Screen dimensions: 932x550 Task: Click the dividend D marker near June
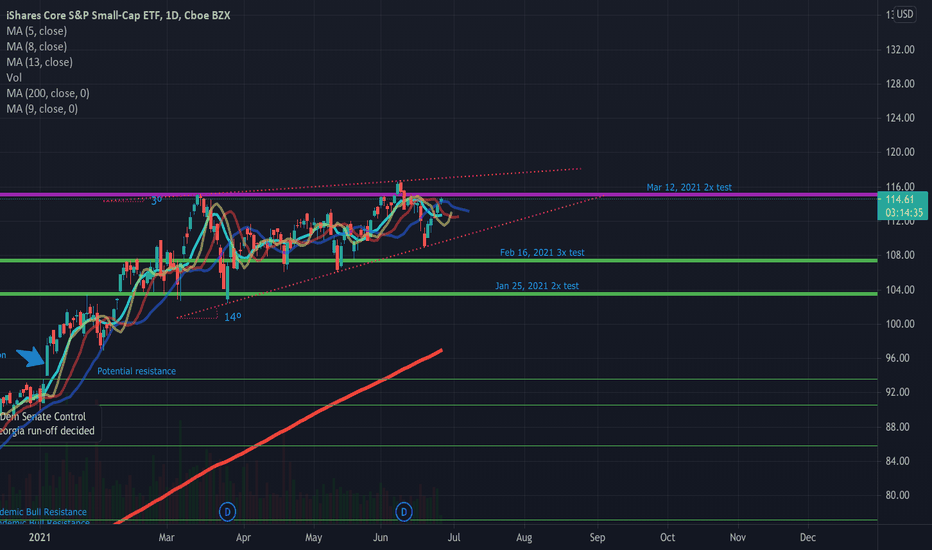pos(404,511)
